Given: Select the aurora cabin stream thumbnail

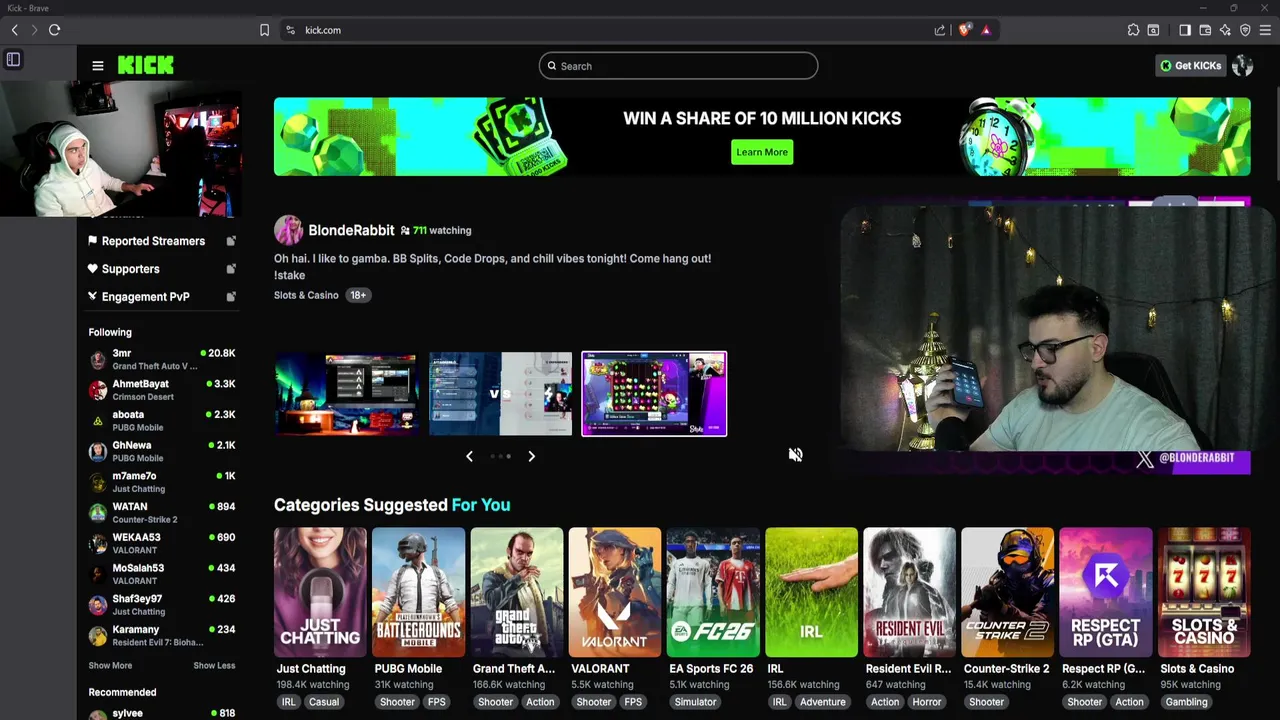Looking at the screenshot, I should click(x=346, y=394).
